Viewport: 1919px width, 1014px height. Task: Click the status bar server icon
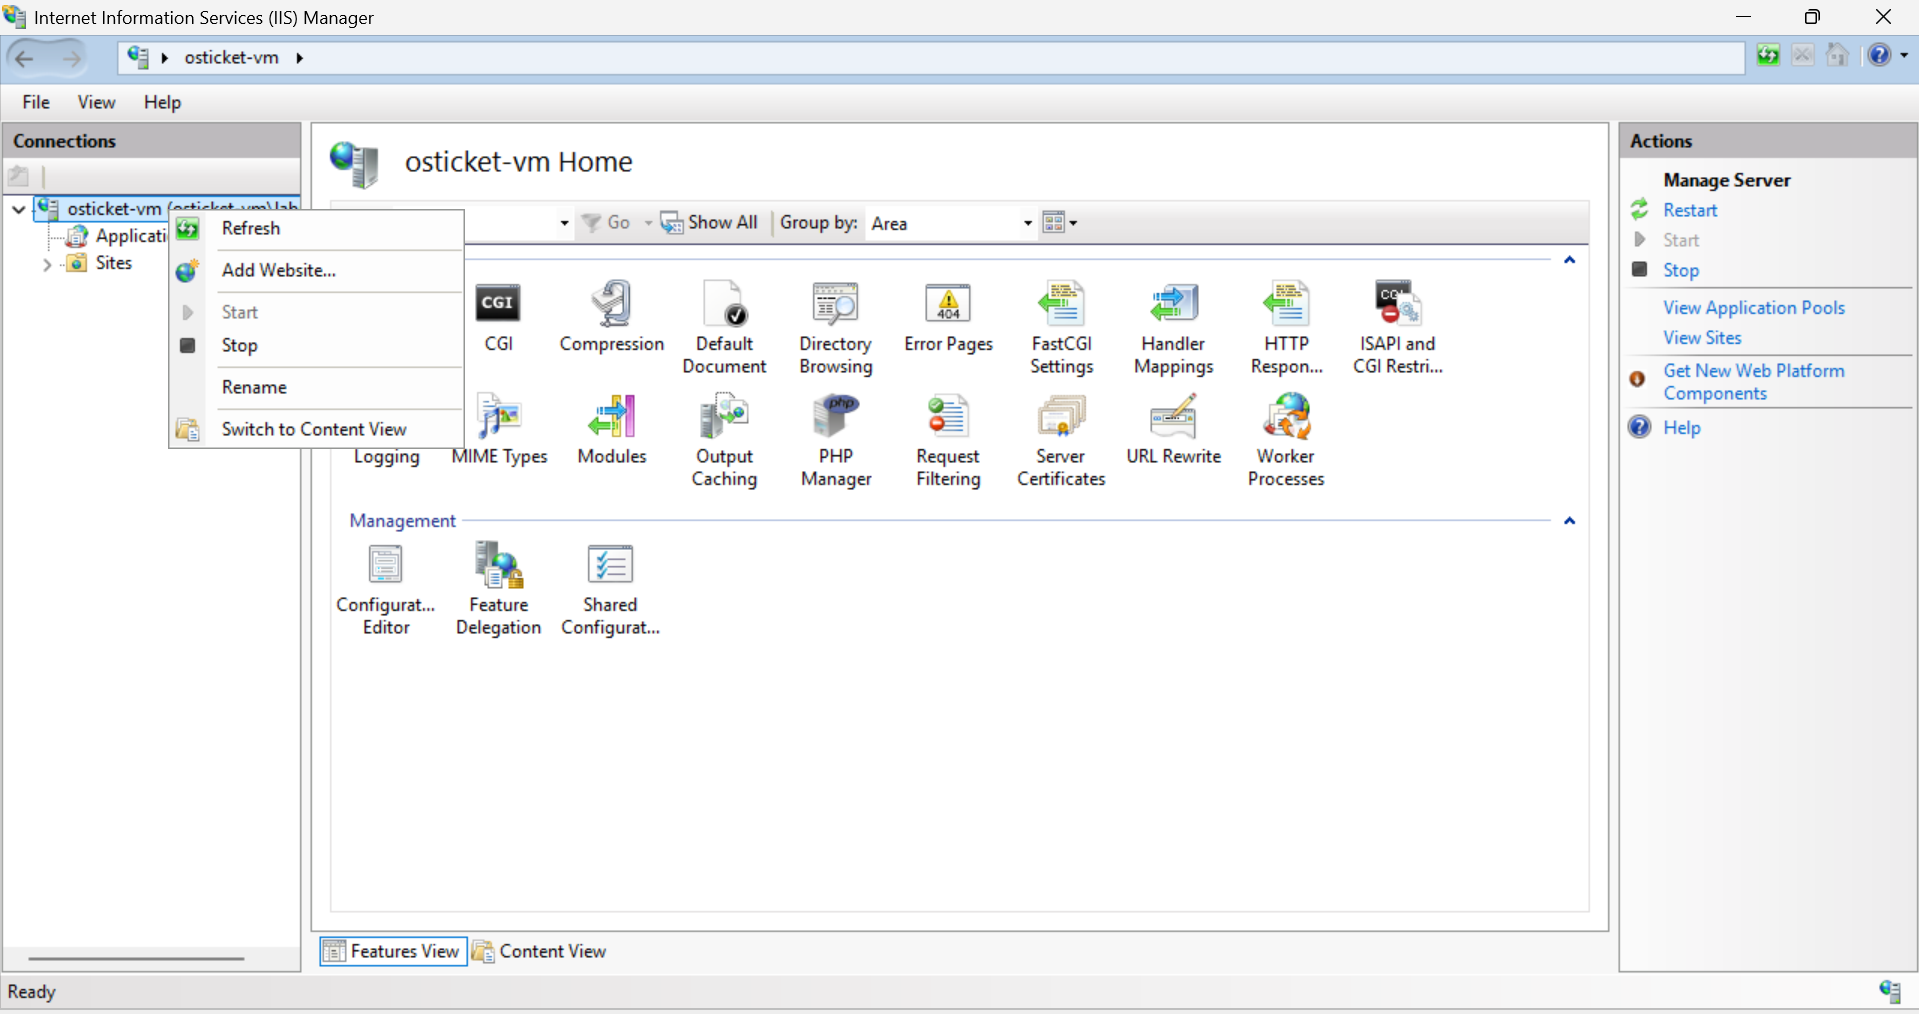click(1889, 991)
